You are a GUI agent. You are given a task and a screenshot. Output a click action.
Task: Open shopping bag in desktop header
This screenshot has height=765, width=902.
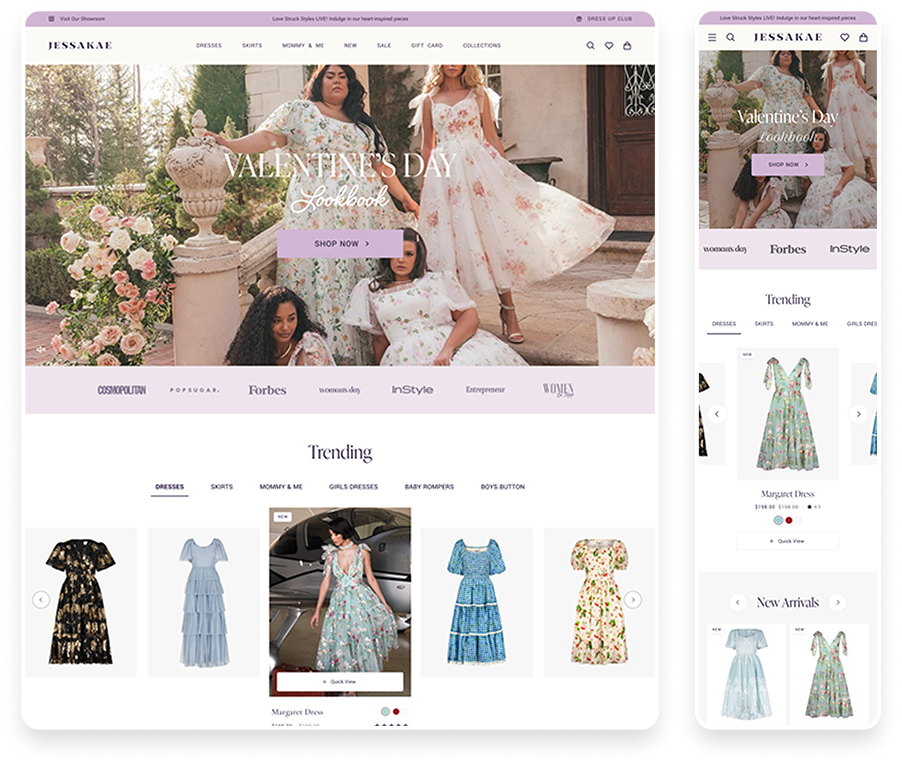(627, 46)
